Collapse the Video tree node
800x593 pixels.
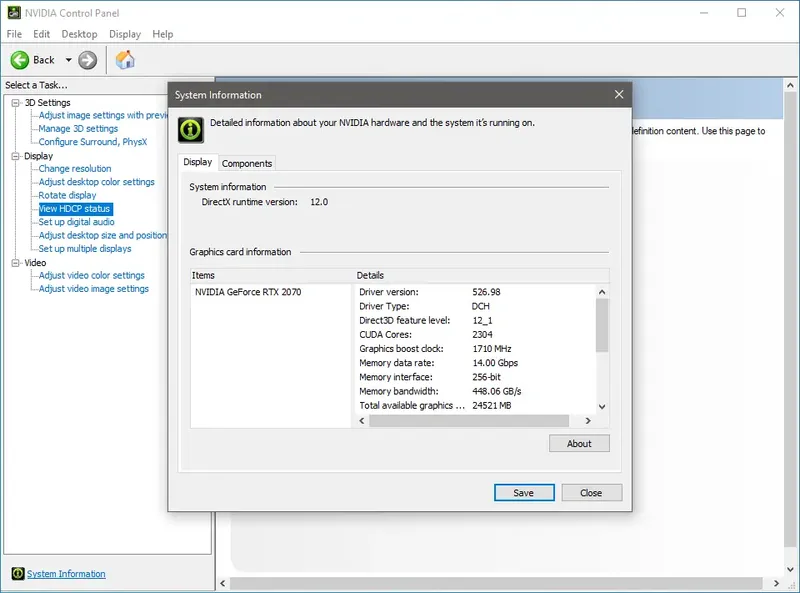point(16,262)
